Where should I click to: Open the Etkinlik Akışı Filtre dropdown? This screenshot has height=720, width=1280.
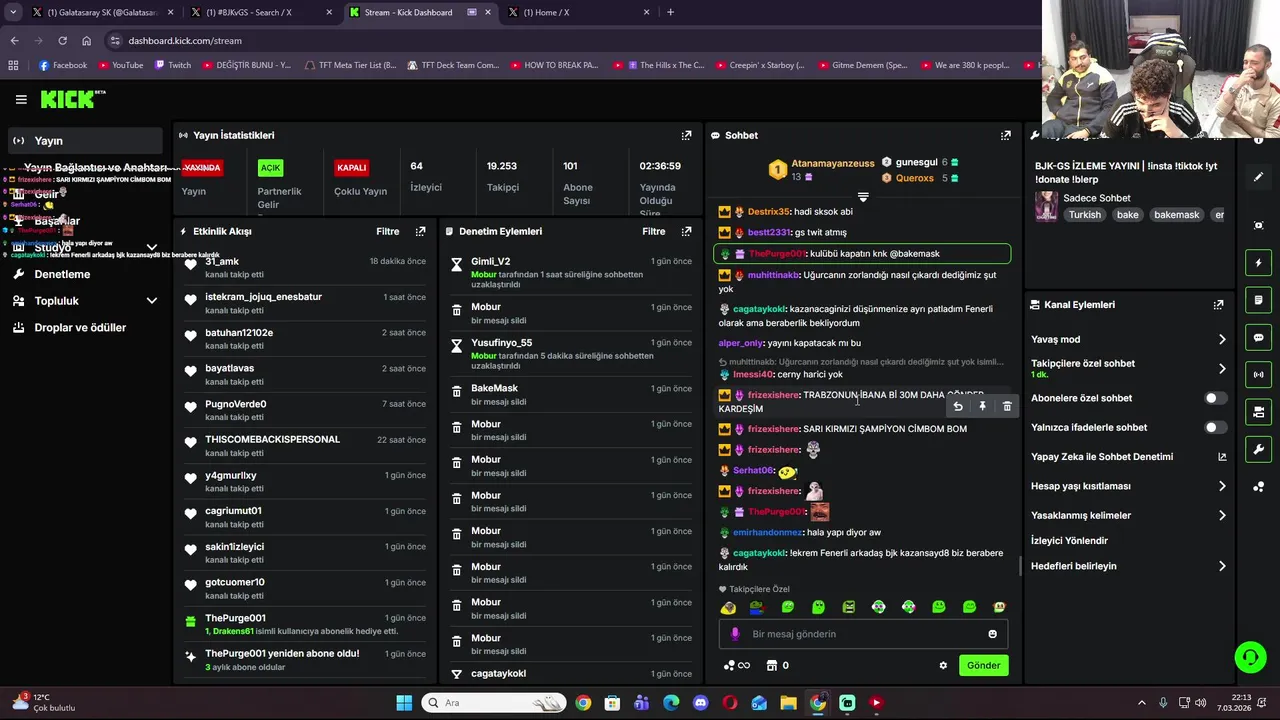point(388,231)
